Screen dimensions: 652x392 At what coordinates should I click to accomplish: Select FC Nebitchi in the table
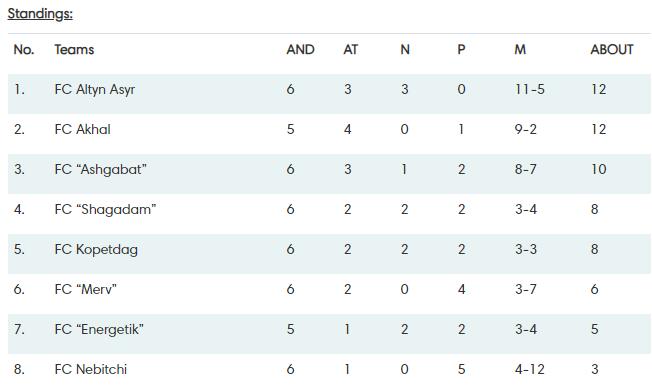tap(91, 369)
